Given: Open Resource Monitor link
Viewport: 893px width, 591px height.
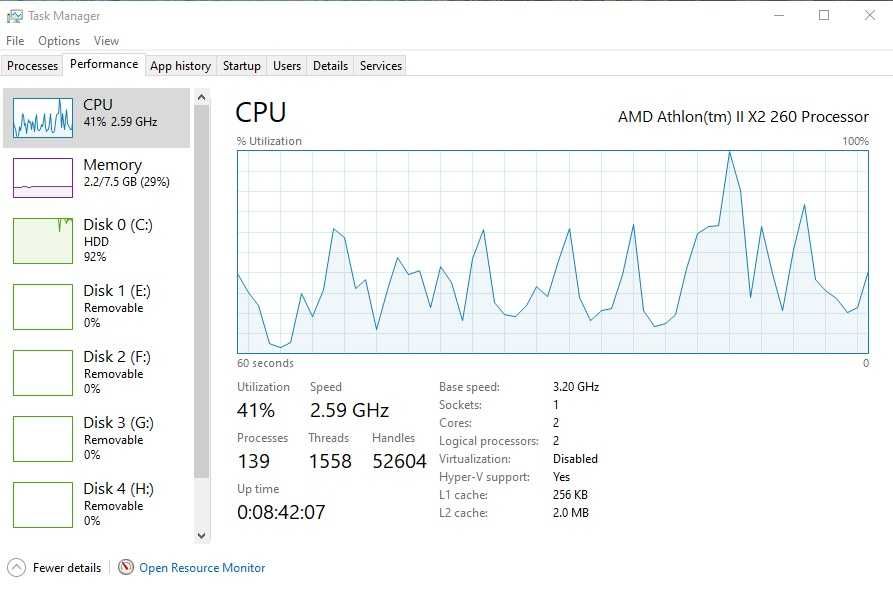Looking at the screenshot, I should click(x=202, y=568).
